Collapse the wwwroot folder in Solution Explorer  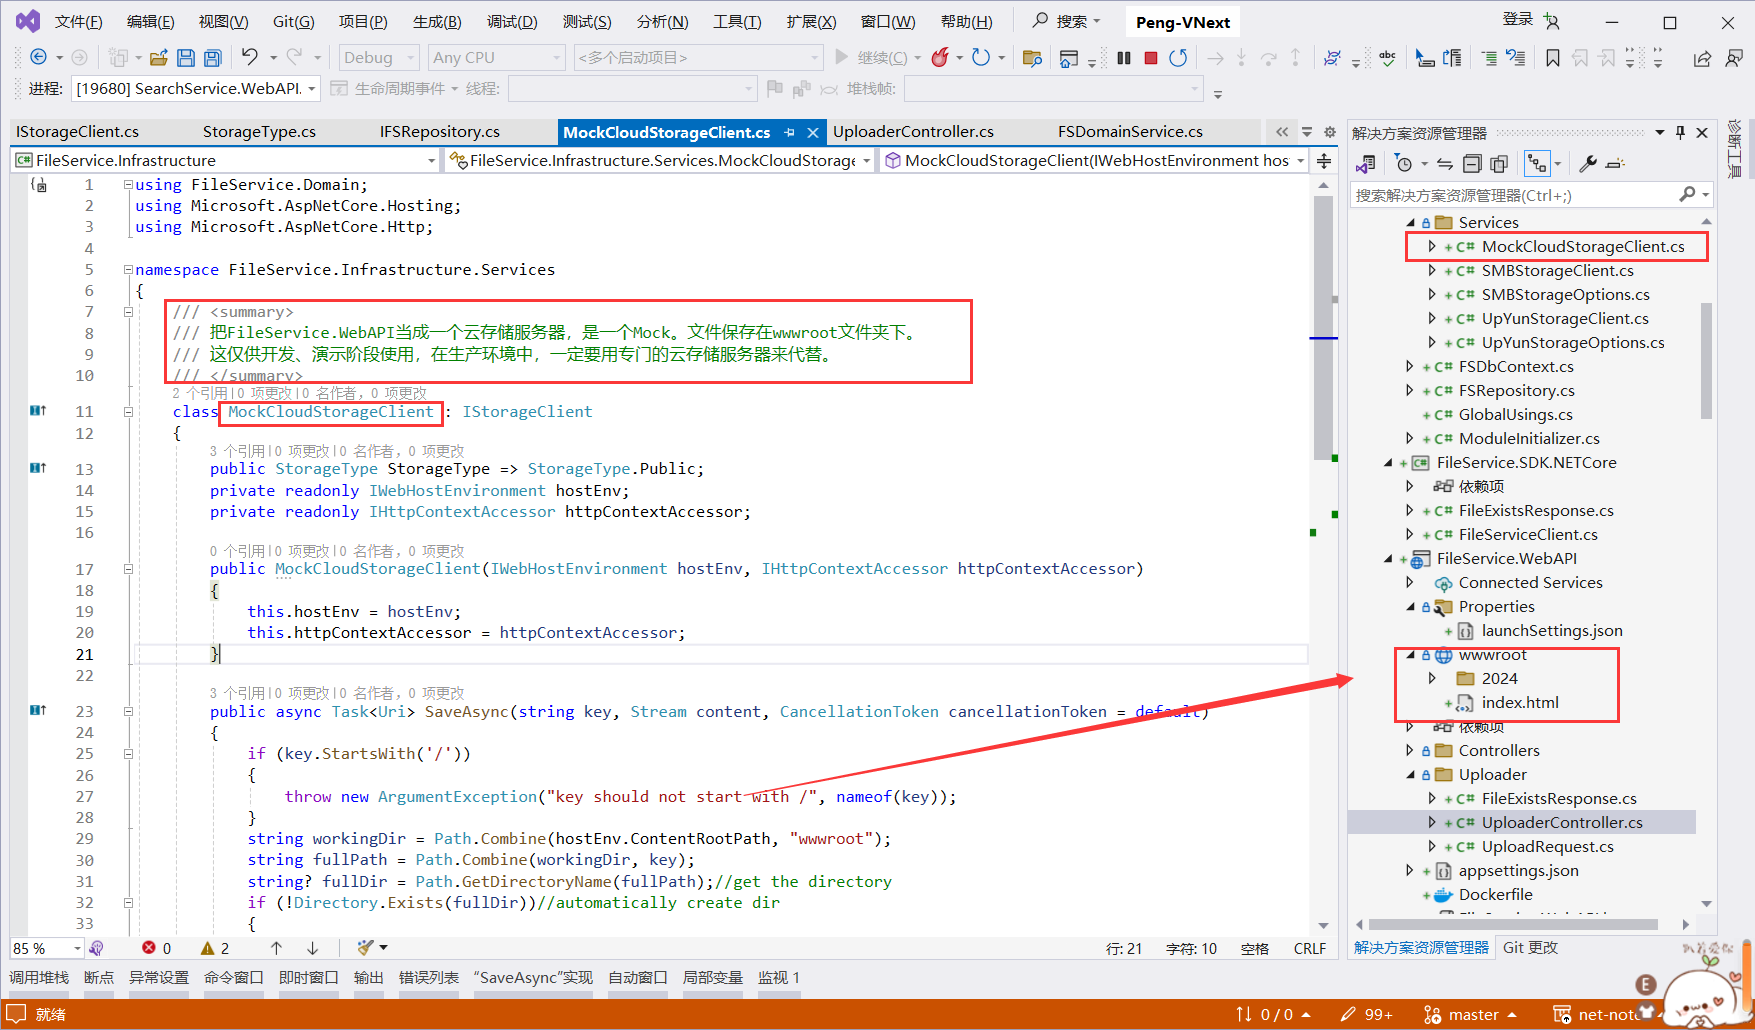coord(1410,655)
